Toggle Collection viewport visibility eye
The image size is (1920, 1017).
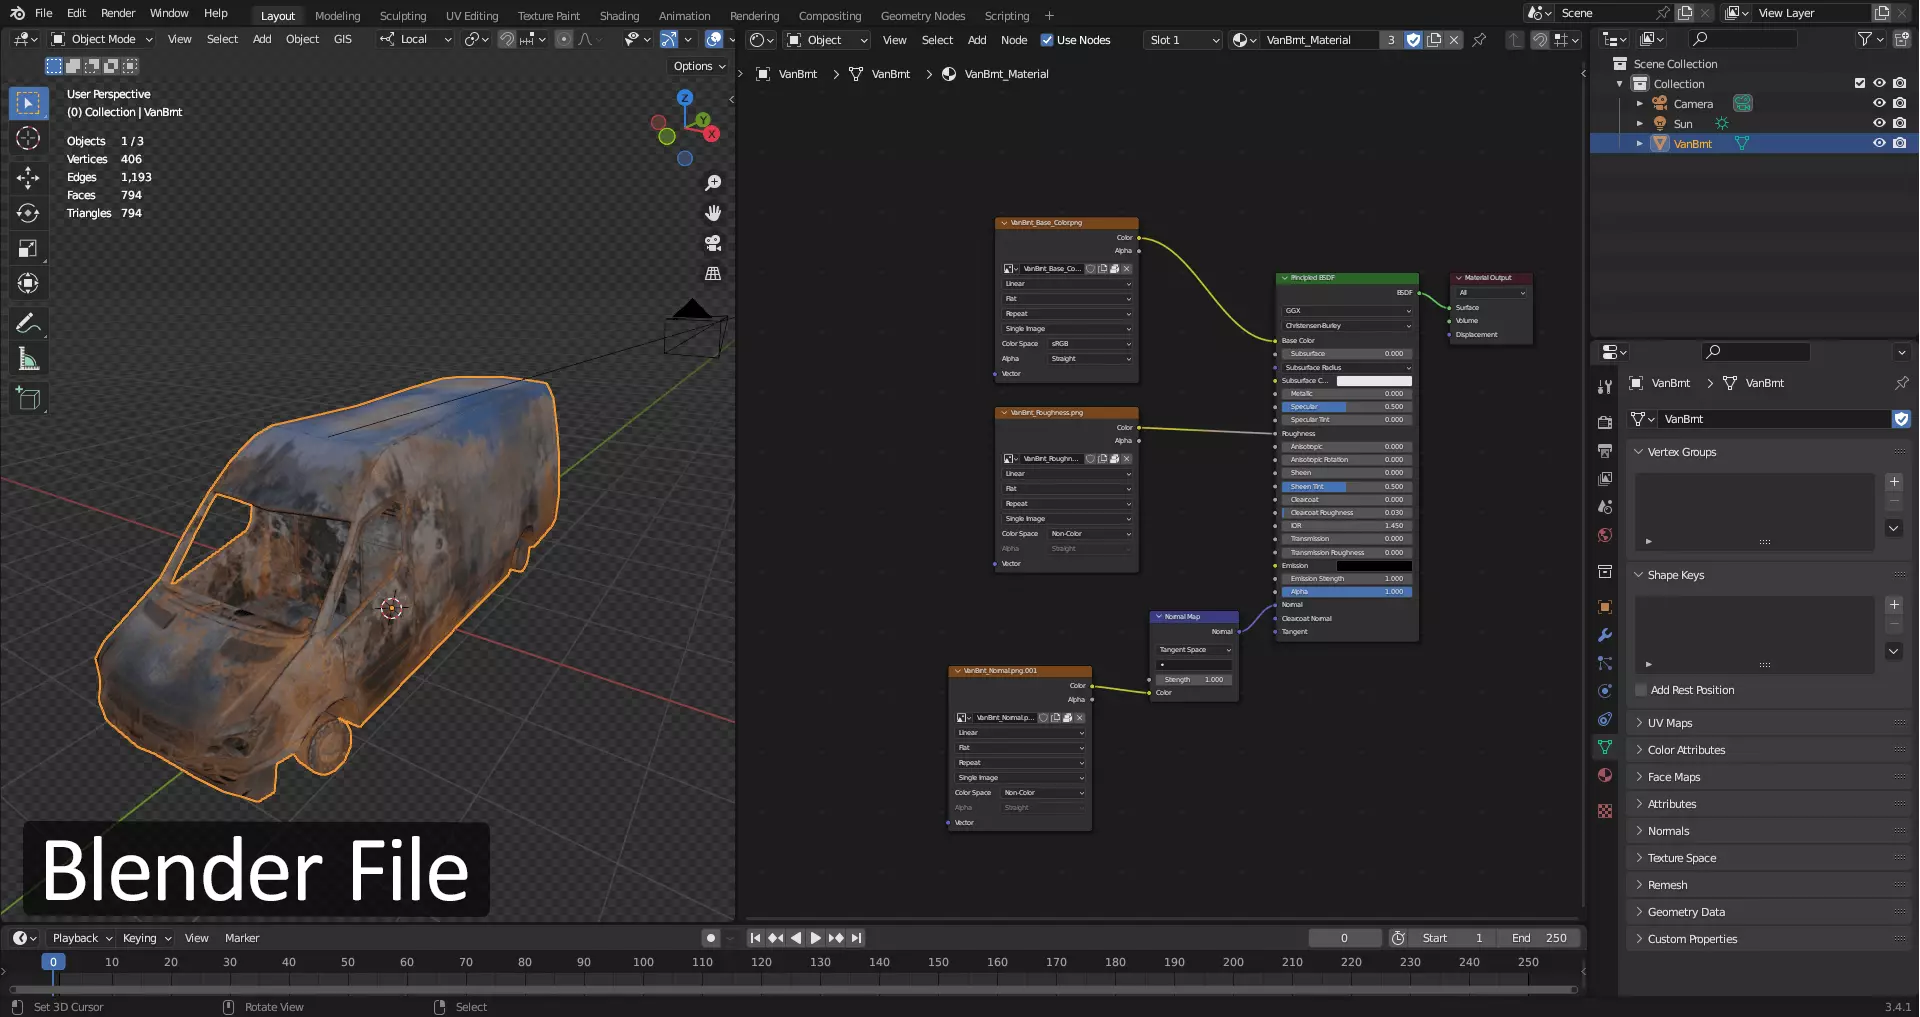point(1879,83)
